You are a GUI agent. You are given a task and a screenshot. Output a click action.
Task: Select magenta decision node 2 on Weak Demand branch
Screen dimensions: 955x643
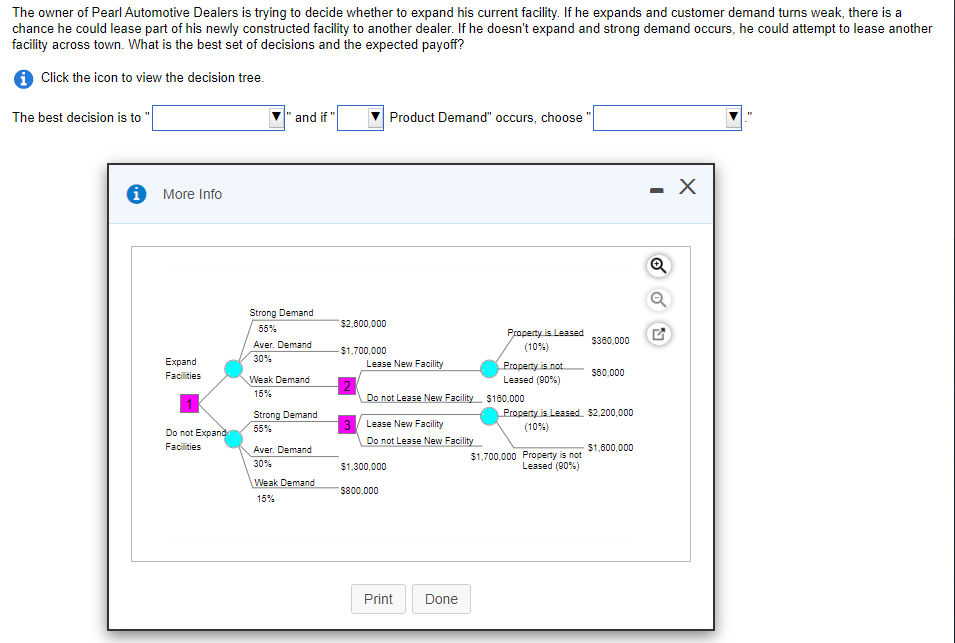(x=347, y=385)
